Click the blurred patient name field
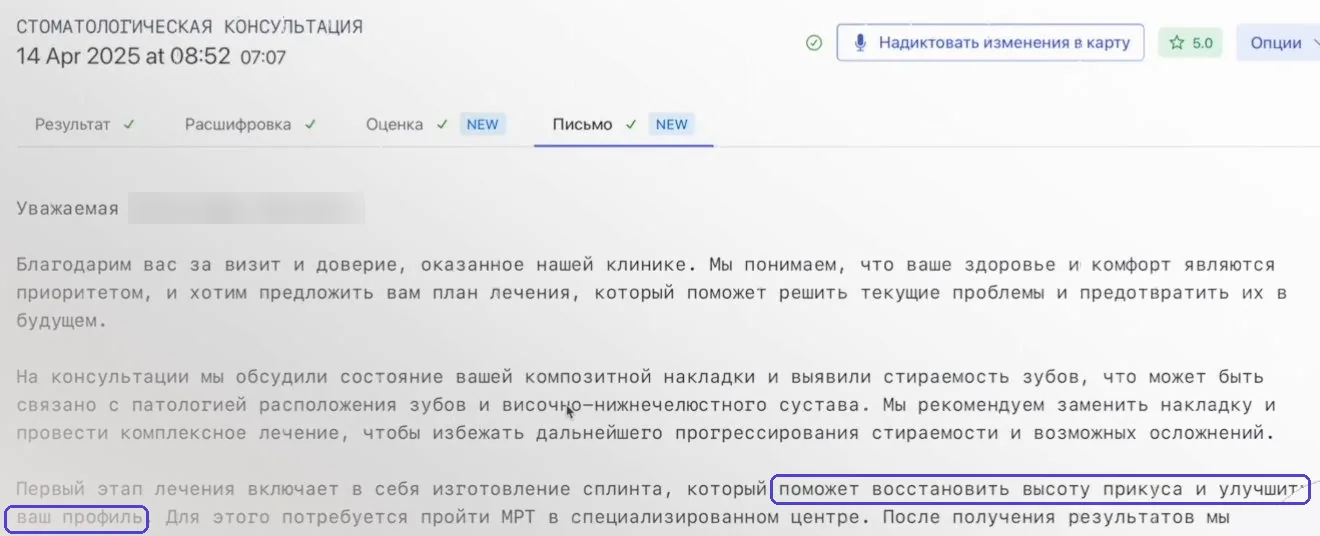The width and height of the screenshot is (1320, 536). click(247, 209)
